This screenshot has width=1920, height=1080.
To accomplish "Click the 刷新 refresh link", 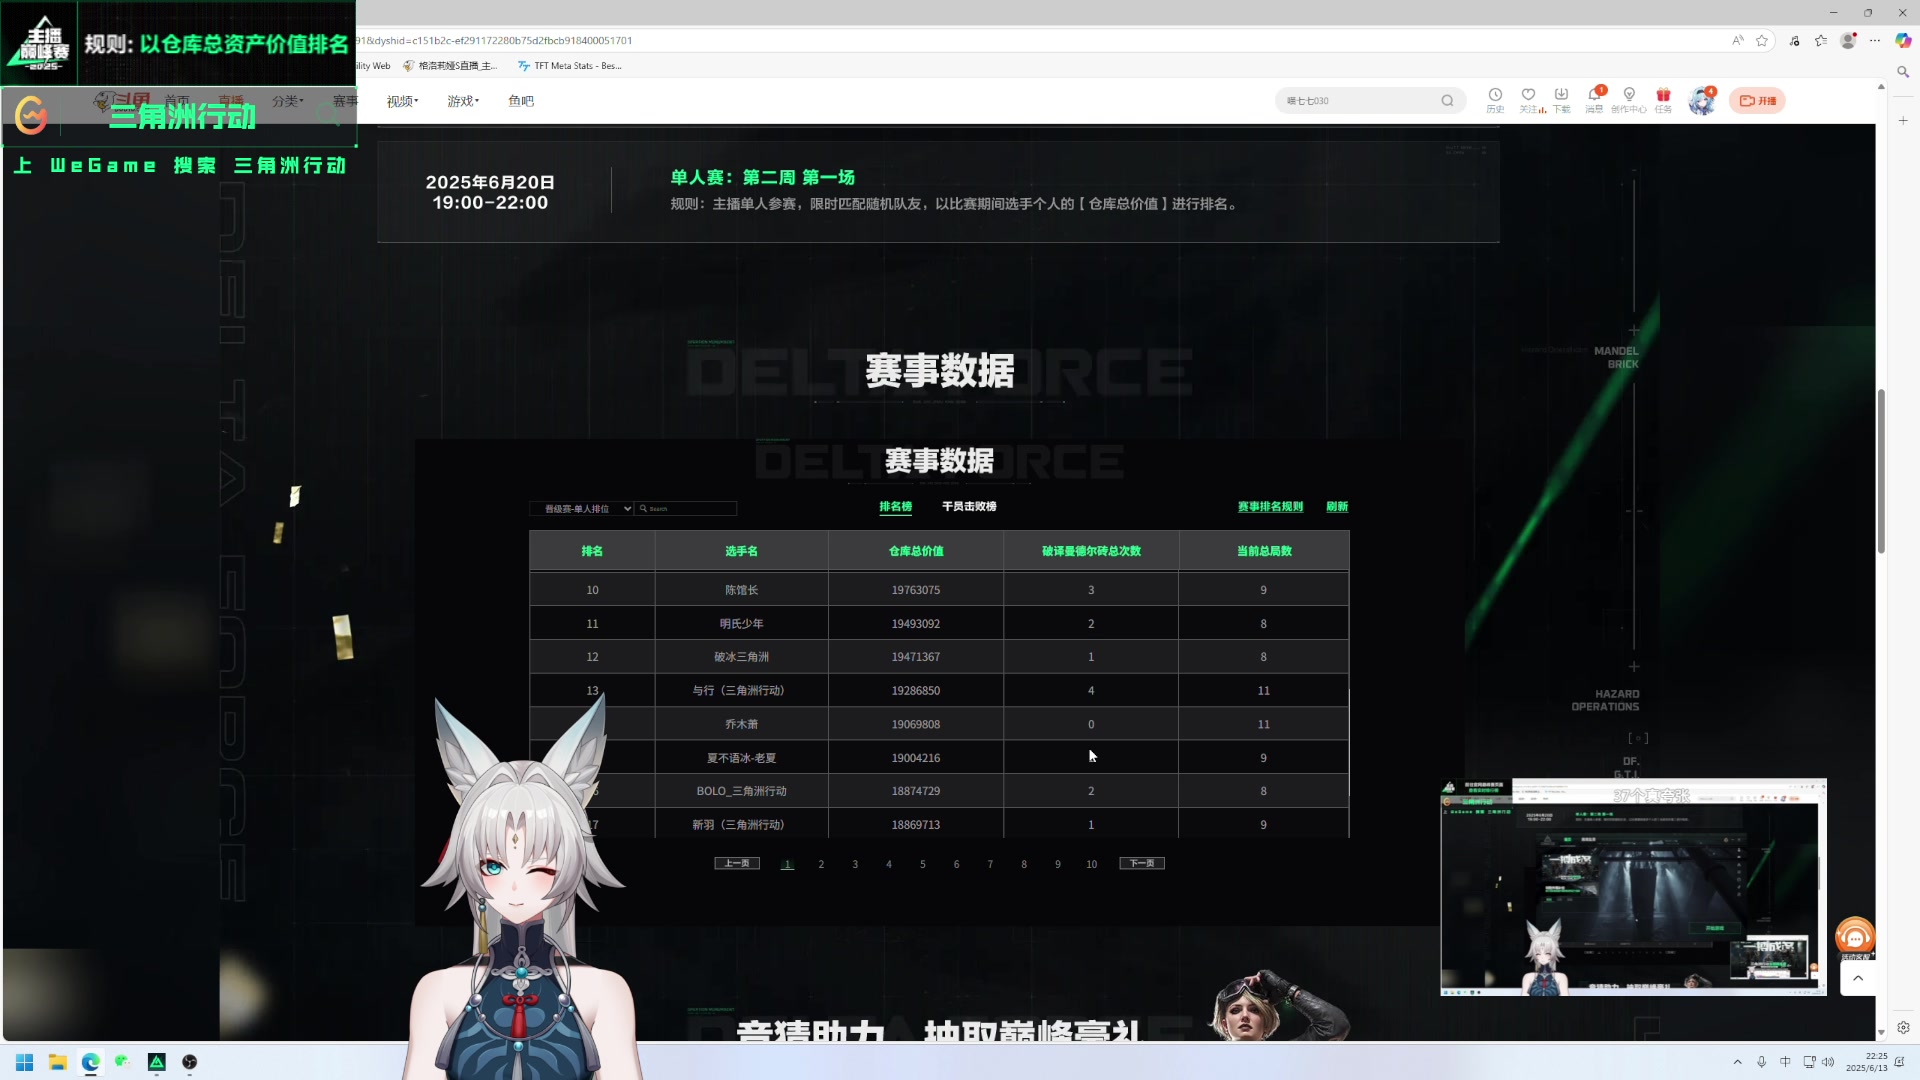I will [1337, 507].
